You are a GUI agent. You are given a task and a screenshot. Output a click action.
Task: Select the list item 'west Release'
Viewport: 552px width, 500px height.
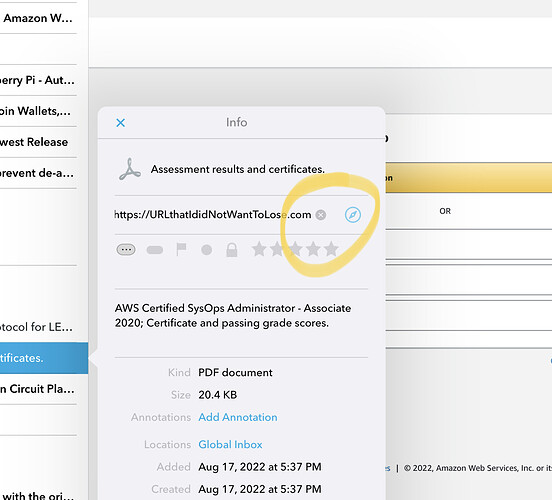38,142
